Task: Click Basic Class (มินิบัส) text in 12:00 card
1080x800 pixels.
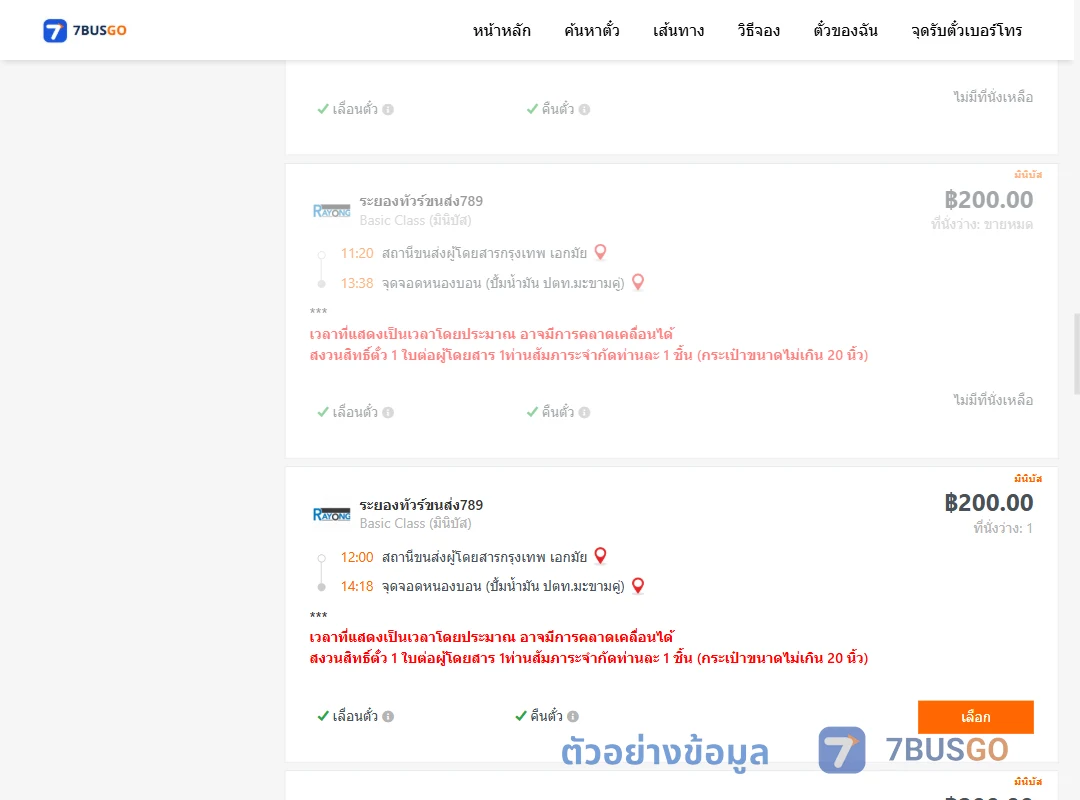Action: [415, 524]
